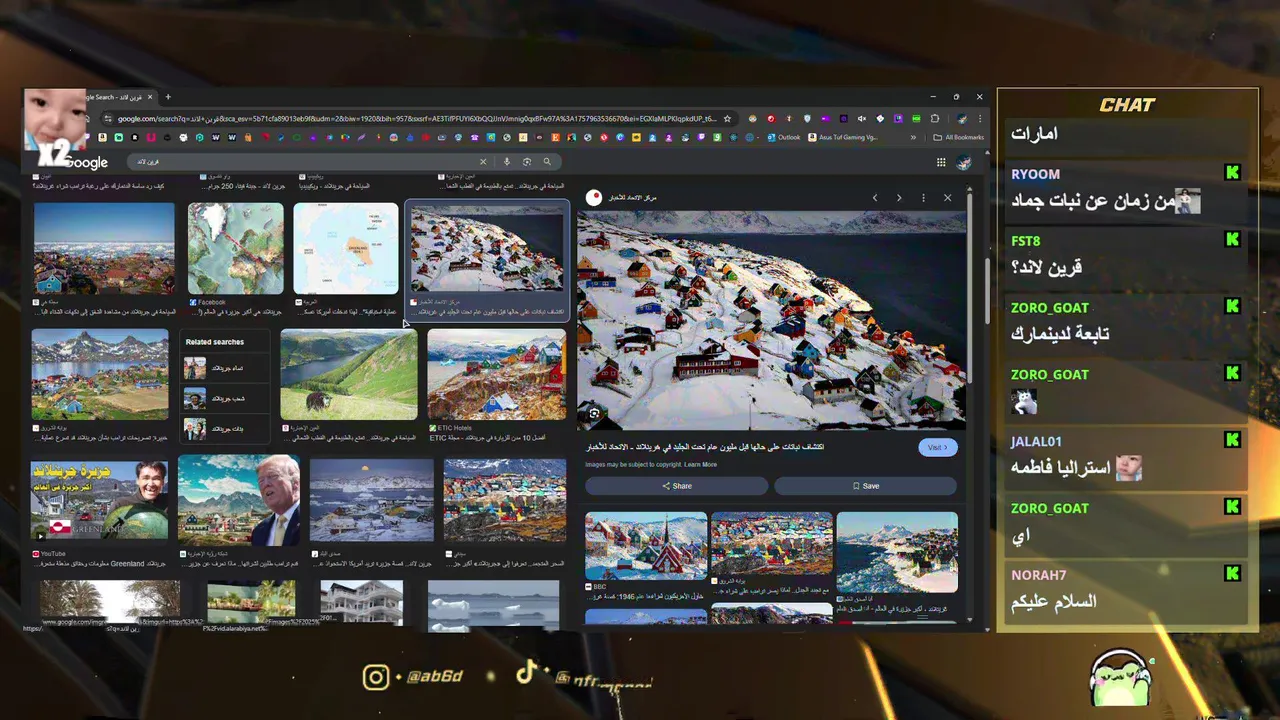This screenshot has width=1280, height=720.
Task: Open the BBC red church related image
Action: 646,545
